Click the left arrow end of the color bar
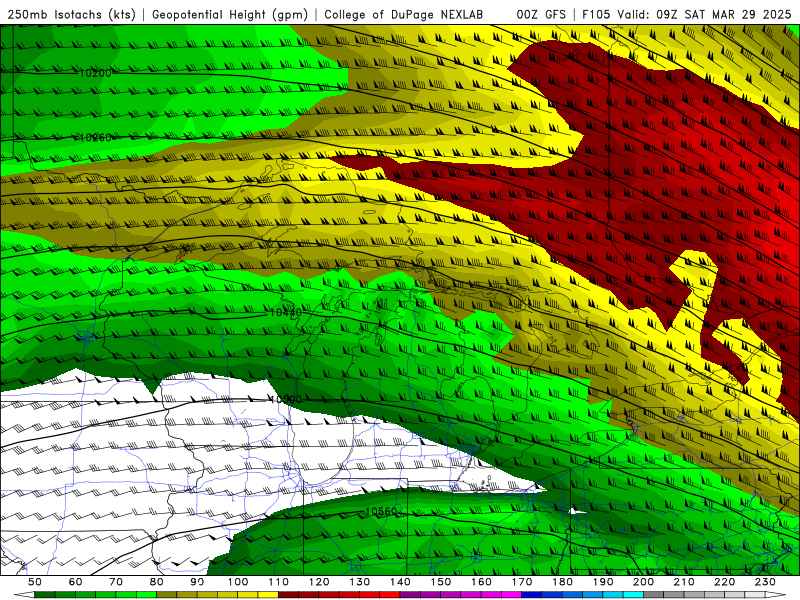 pyautogui.click(x=24, y=595)
